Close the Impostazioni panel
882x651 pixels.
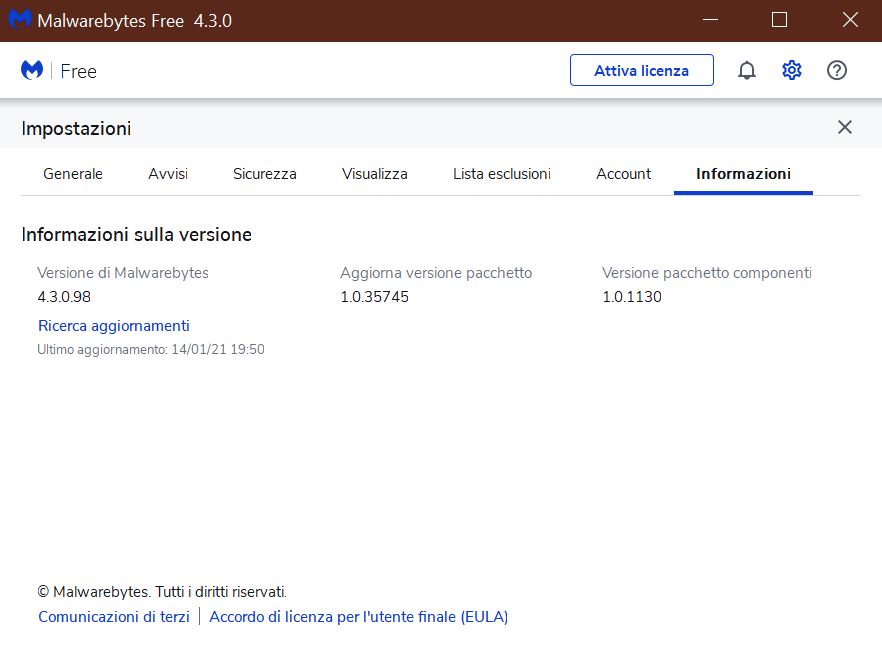click(844, 127)
